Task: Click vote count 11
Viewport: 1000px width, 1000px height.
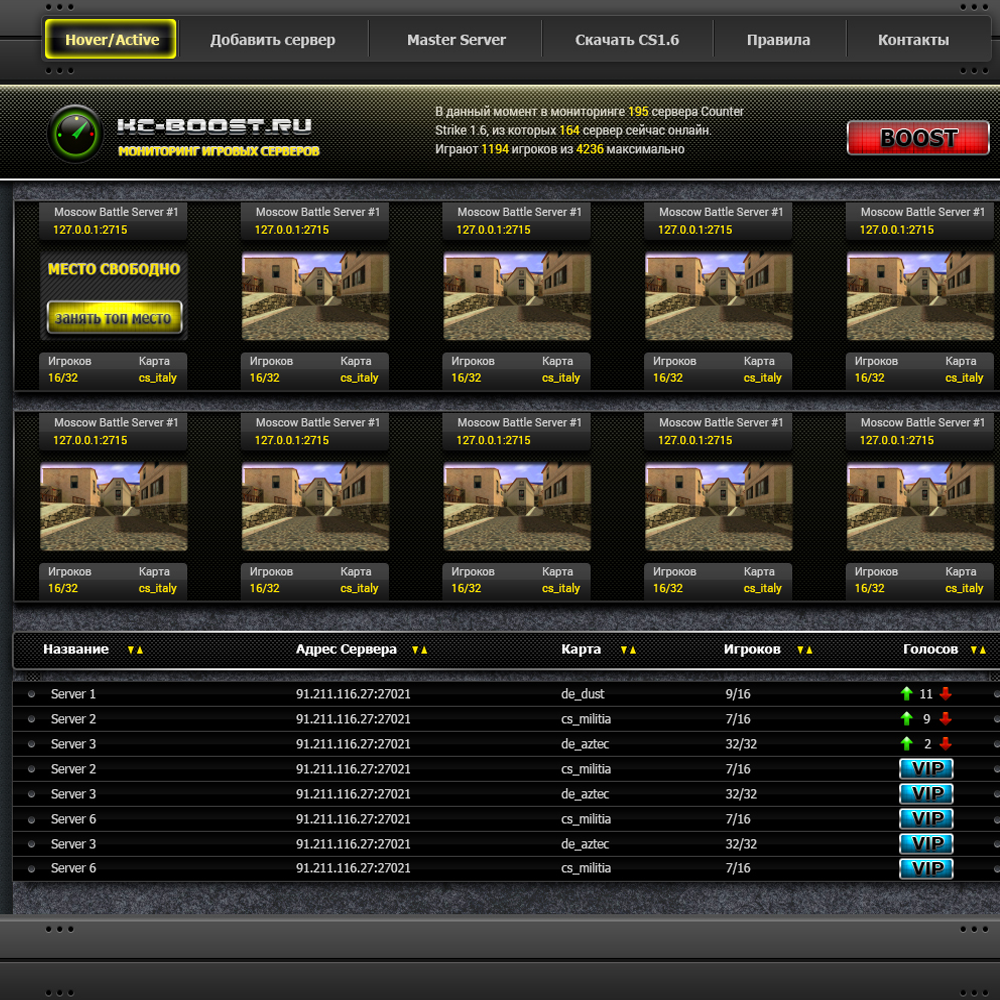Action: pos(926,694)
